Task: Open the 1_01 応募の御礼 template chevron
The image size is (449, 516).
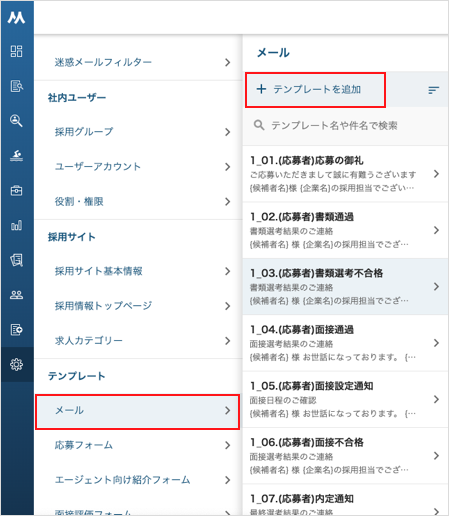Action: click(x=436, y=174)
